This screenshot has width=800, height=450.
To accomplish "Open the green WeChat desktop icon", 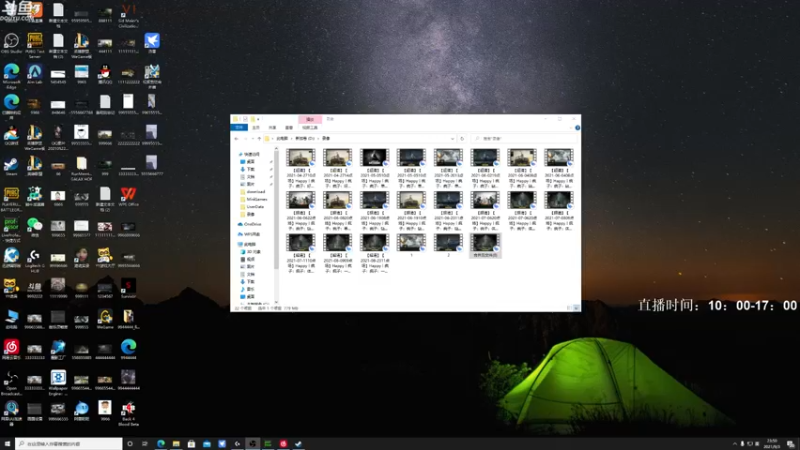I will click(35, 227).
